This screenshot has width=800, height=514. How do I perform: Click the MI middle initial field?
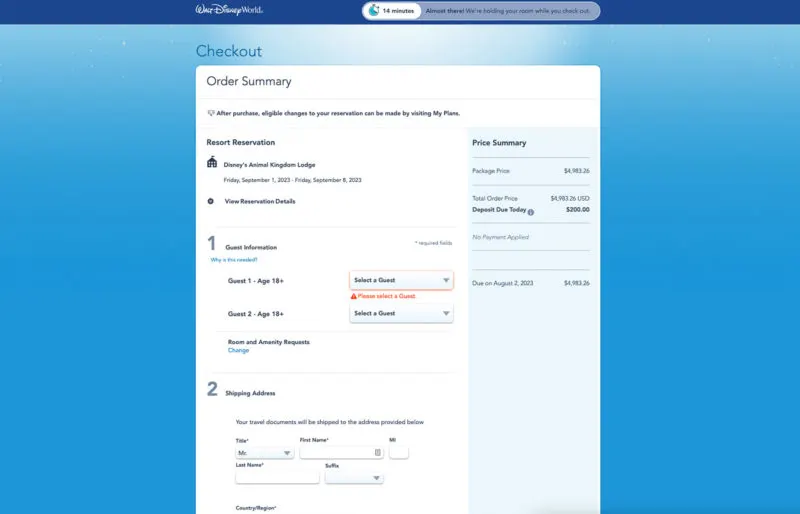398,452
